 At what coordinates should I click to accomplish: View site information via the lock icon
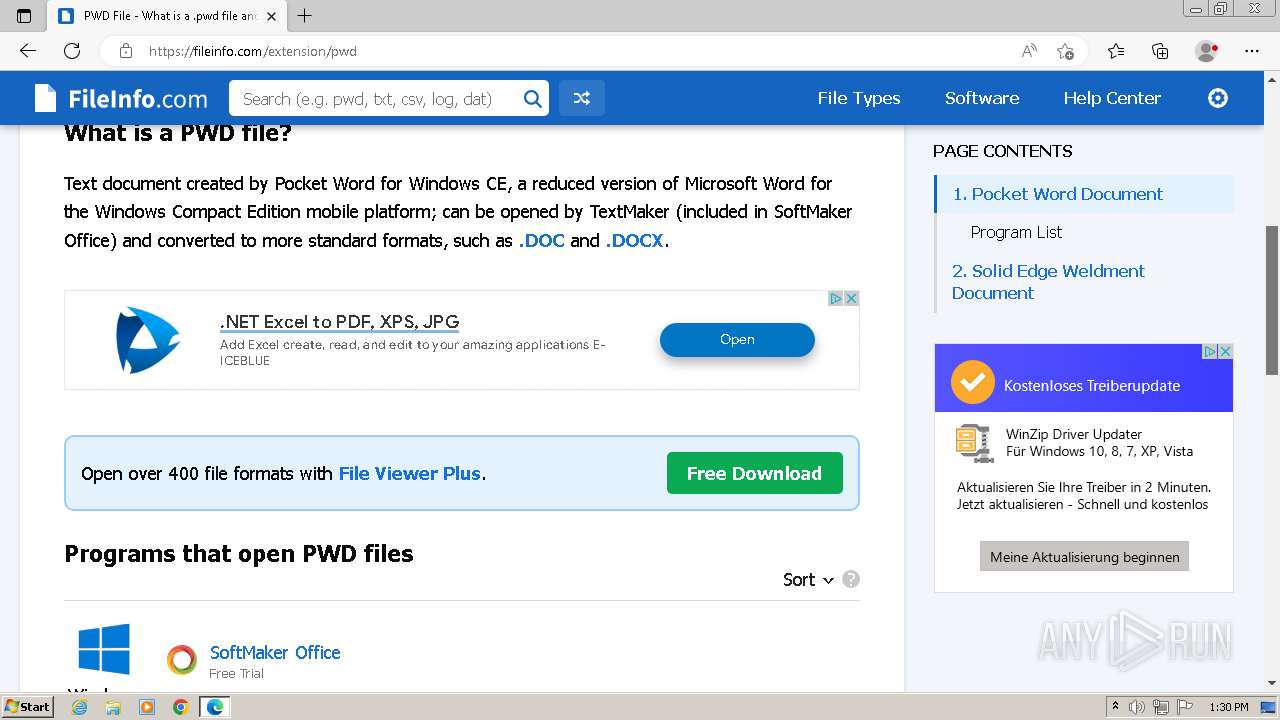coord(126,51)
